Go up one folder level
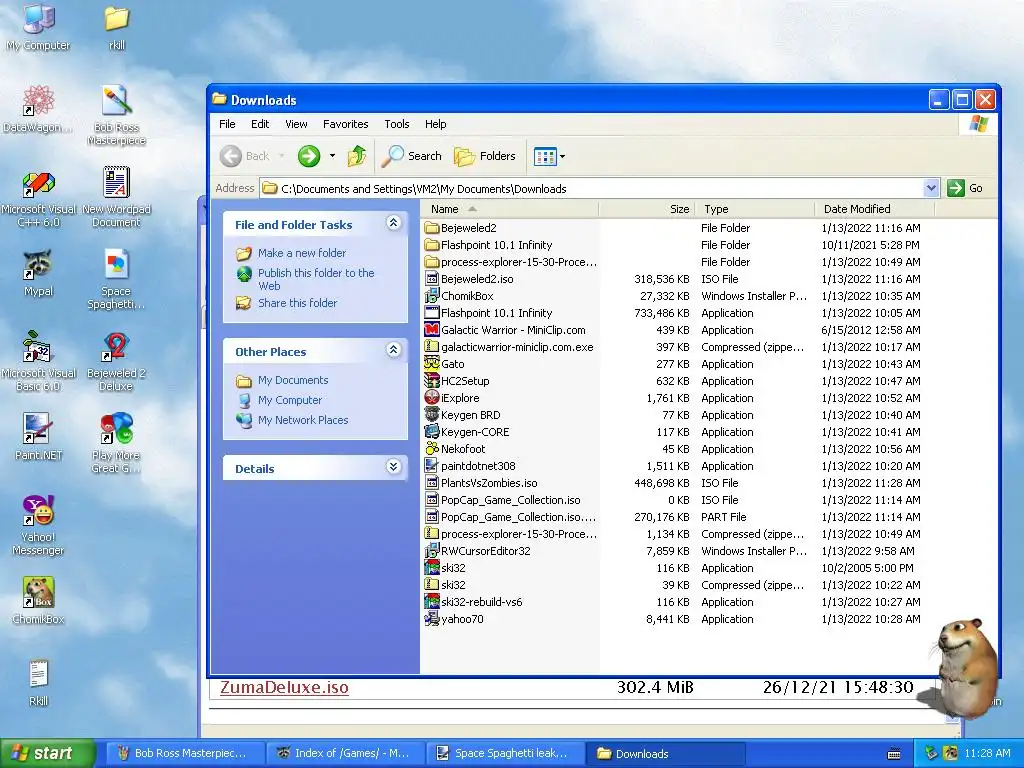This screenshot has width=1024, height=768. [357, 156]
